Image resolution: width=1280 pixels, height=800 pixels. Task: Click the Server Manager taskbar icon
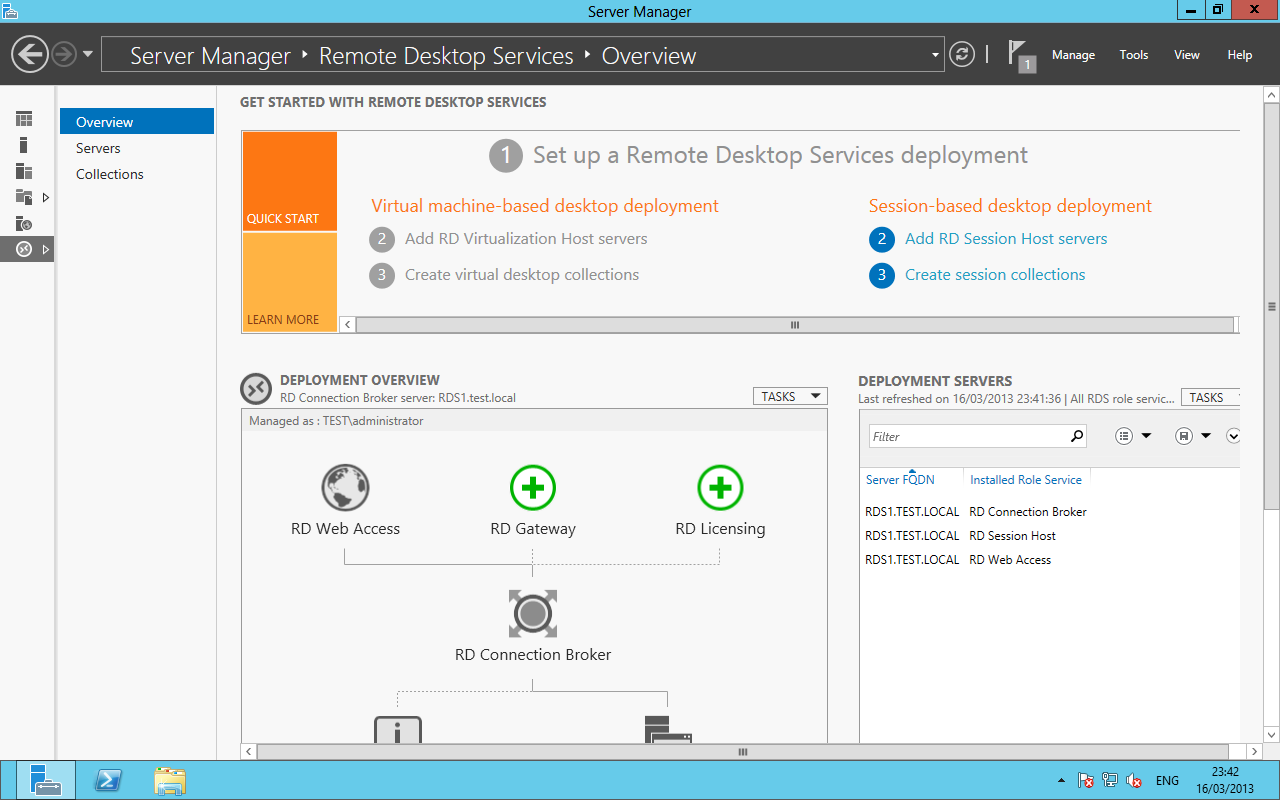[x=46, y=780]
